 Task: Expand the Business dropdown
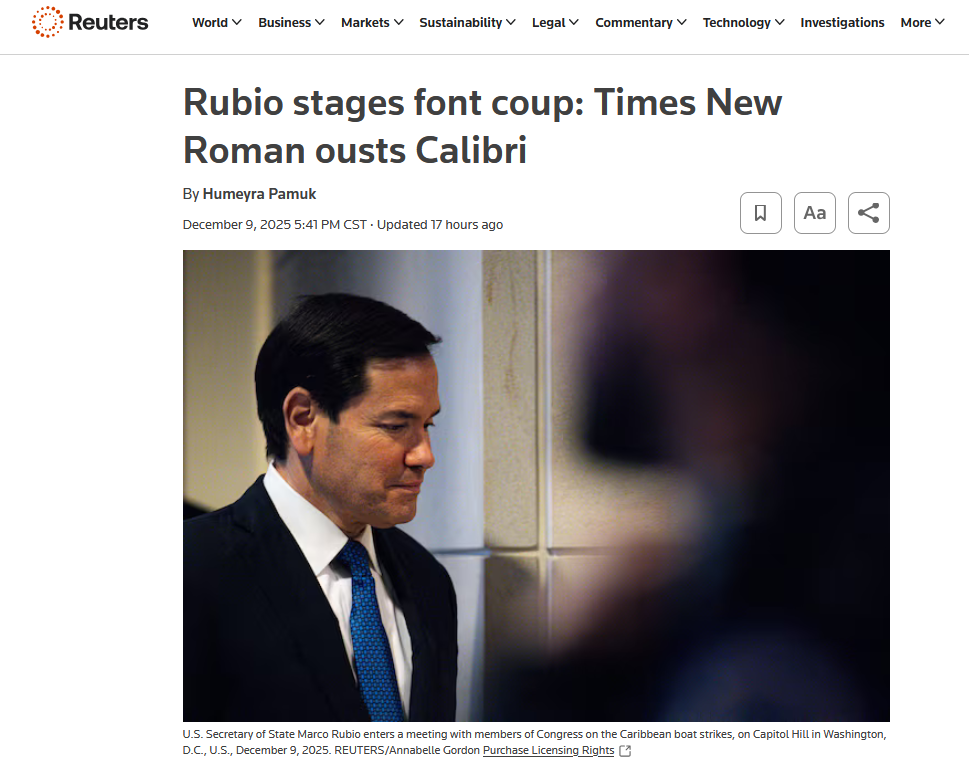pyautogui.click(x=291, y=22)
